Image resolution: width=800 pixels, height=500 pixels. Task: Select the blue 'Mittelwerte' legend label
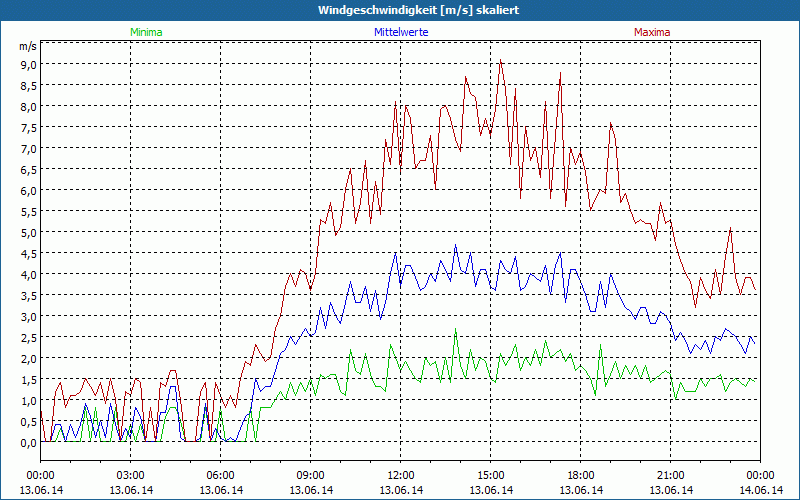401,32
